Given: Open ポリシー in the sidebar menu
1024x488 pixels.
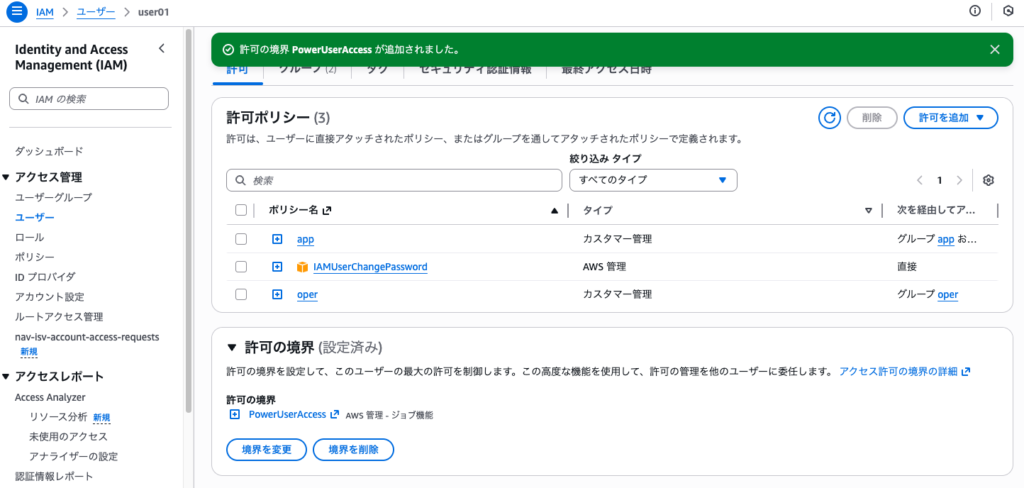Looking at the screenshot, I should tap(34, 257).
